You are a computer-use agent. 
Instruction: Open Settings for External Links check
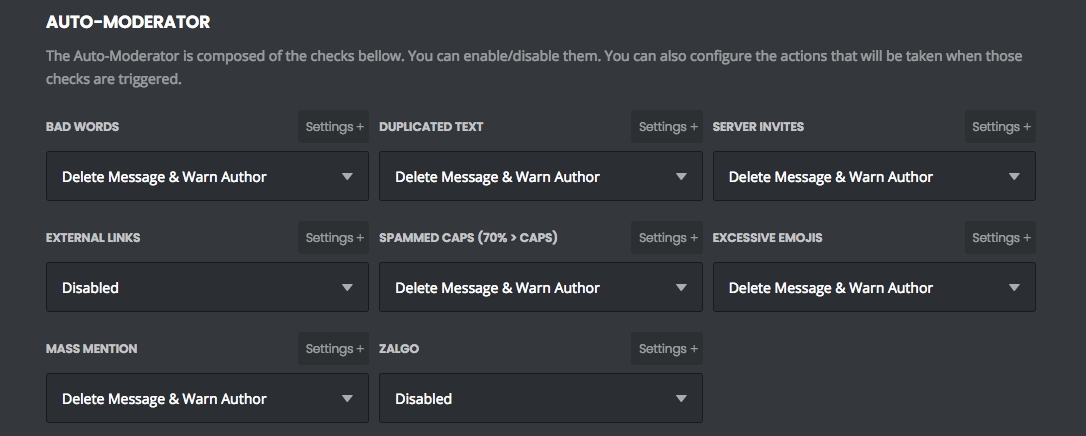point(333,237)
